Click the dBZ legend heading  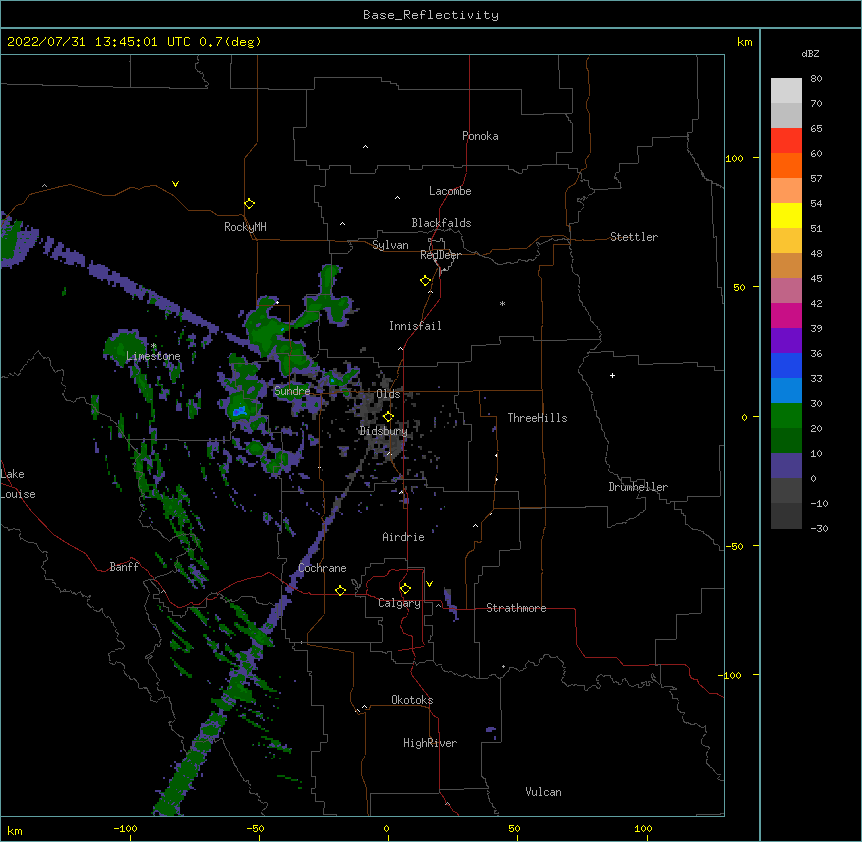tap(810, 53)
